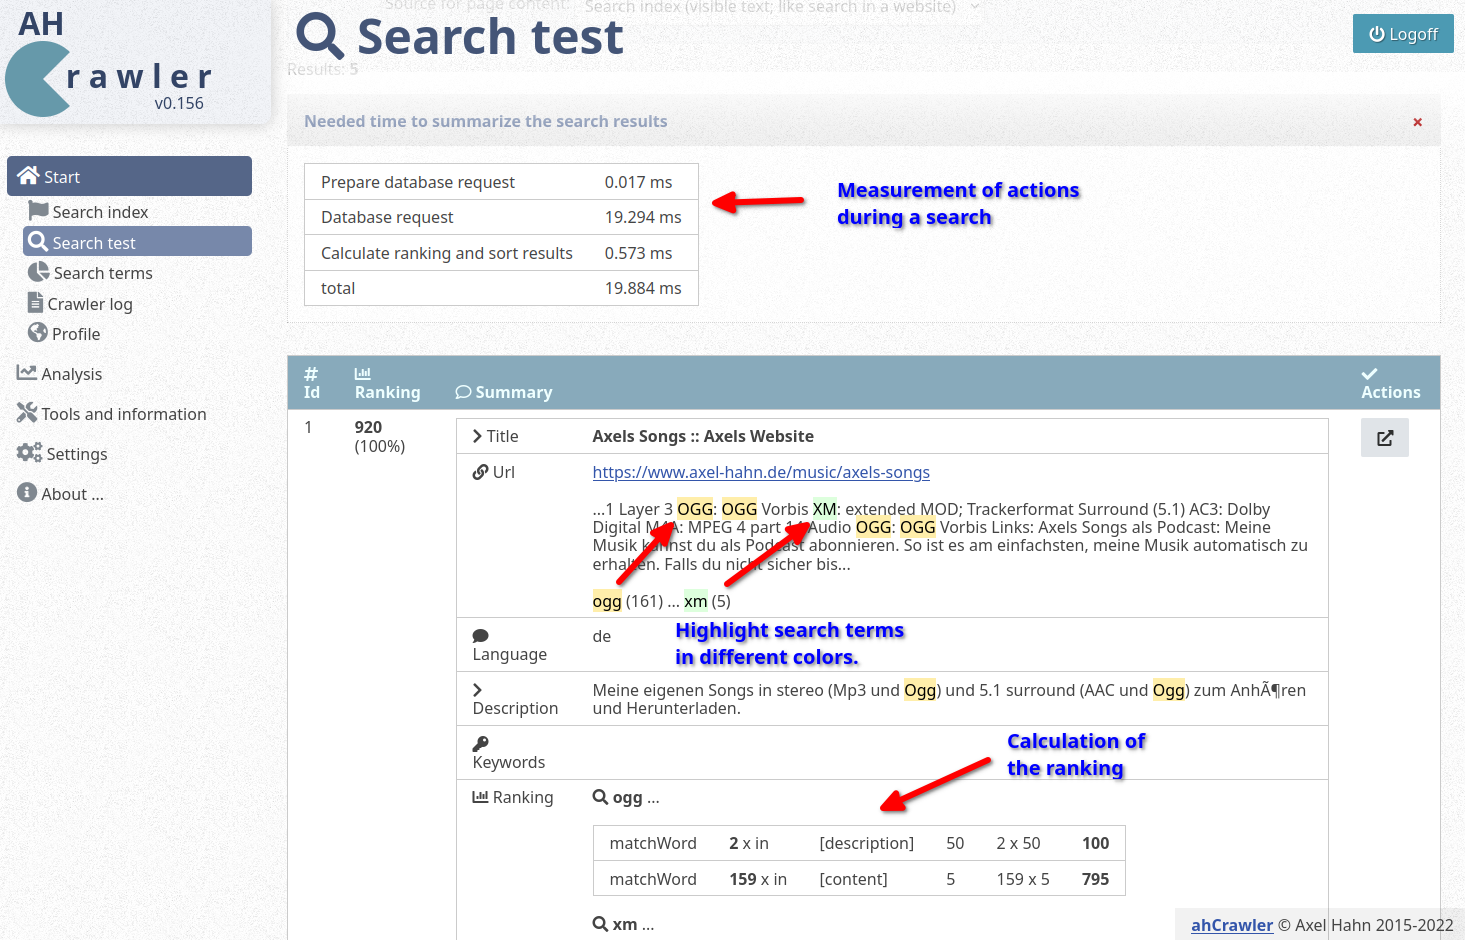The image size is (1465, 940).
Task: Click the Actions checkmark header icon
Action: click(x=1369, y=373)
